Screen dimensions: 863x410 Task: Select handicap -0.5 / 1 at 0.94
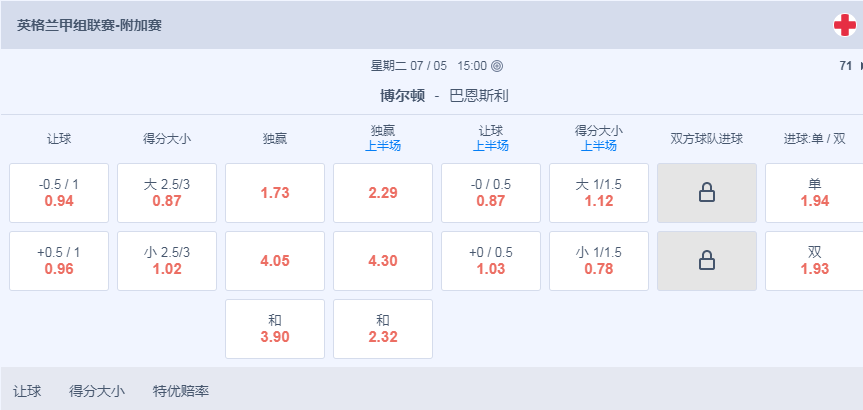(59, 193)
